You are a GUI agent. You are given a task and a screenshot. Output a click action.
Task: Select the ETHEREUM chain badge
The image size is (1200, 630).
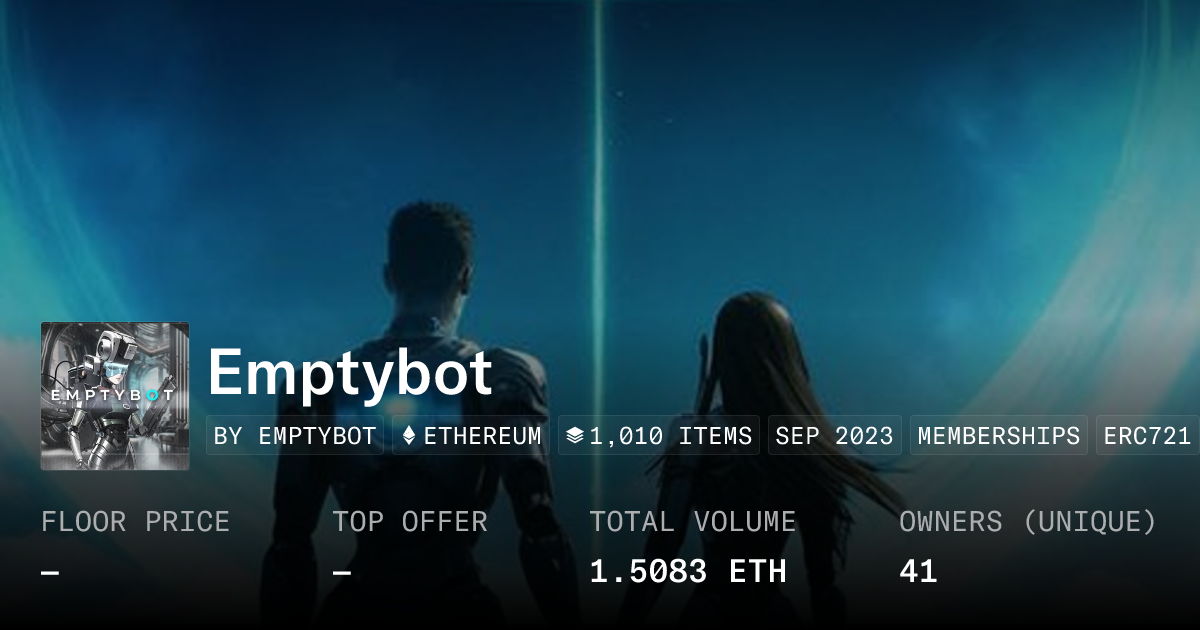470,436
